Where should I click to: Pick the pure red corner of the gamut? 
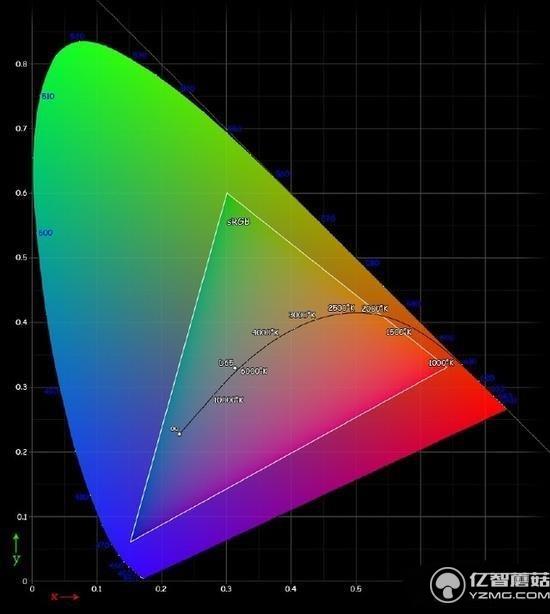pyautogui.click(x=504, y=409)
